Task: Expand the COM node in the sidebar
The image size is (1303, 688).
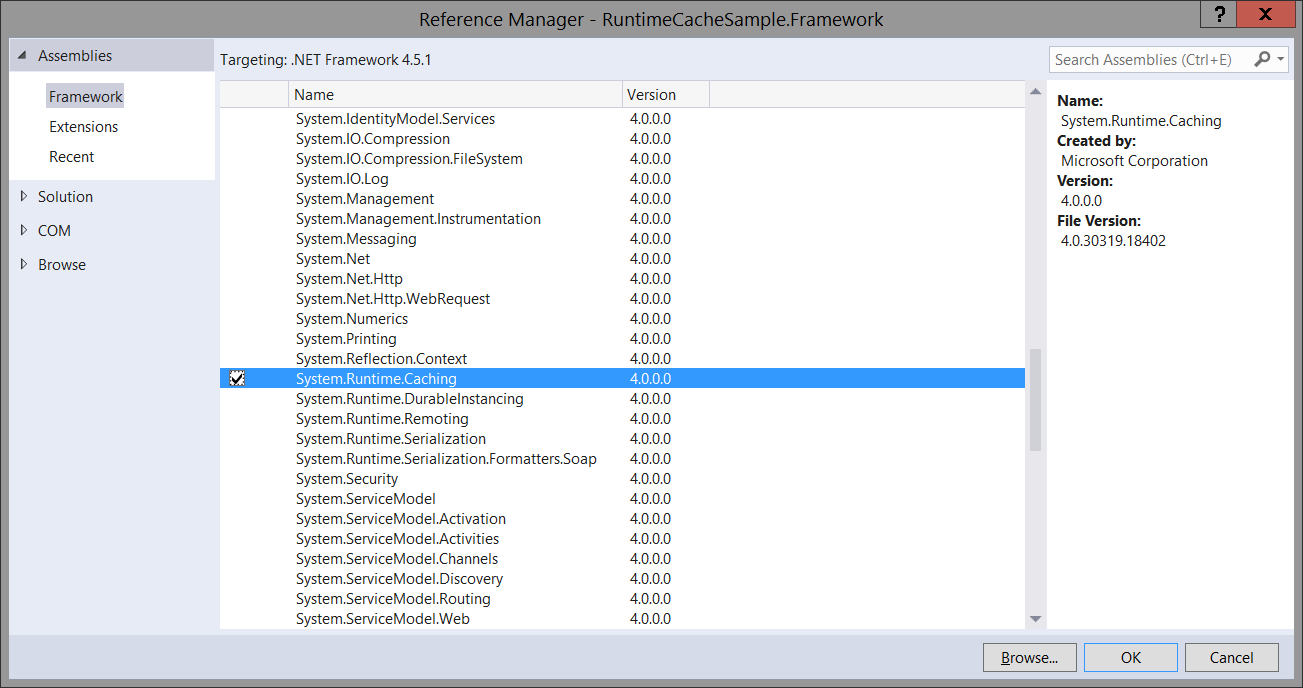Action: coord(25,230)
